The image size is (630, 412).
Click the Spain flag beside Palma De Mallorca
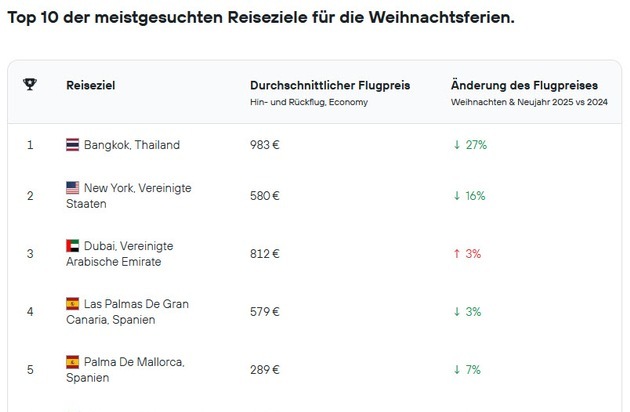click(x=72, y=361)
